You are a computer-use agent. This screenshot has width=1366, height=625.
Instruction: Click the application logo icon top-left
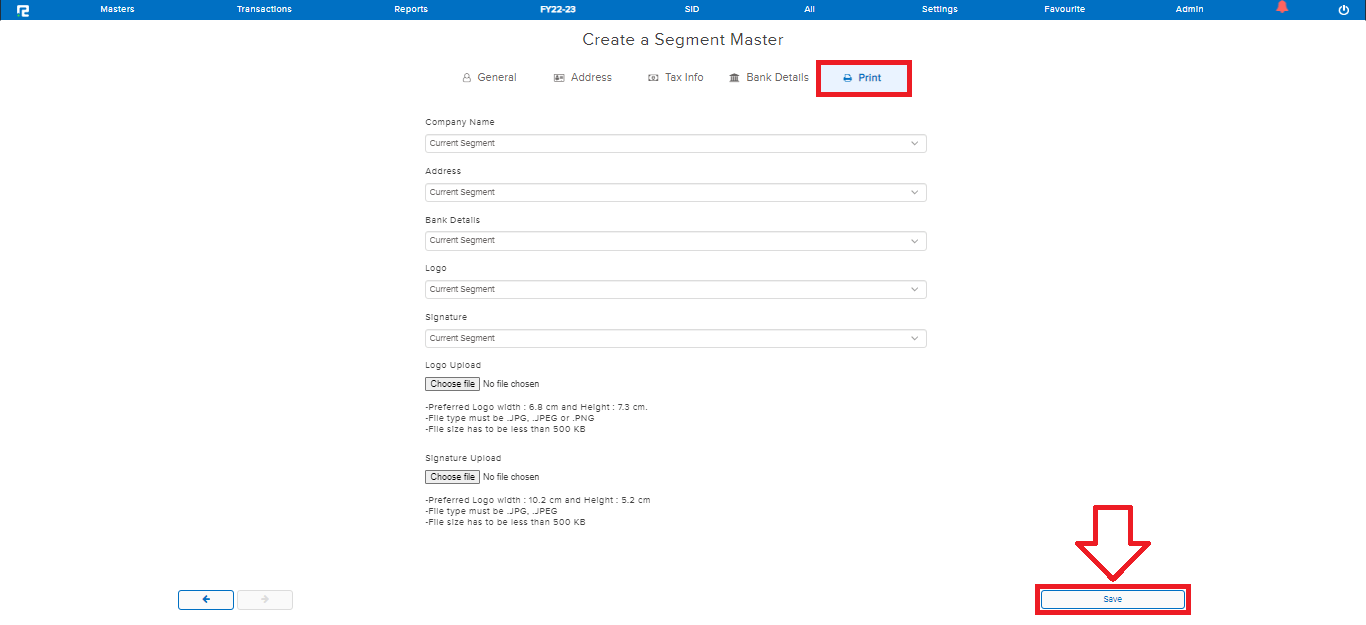pyautogui.click(x=22, y=9)
